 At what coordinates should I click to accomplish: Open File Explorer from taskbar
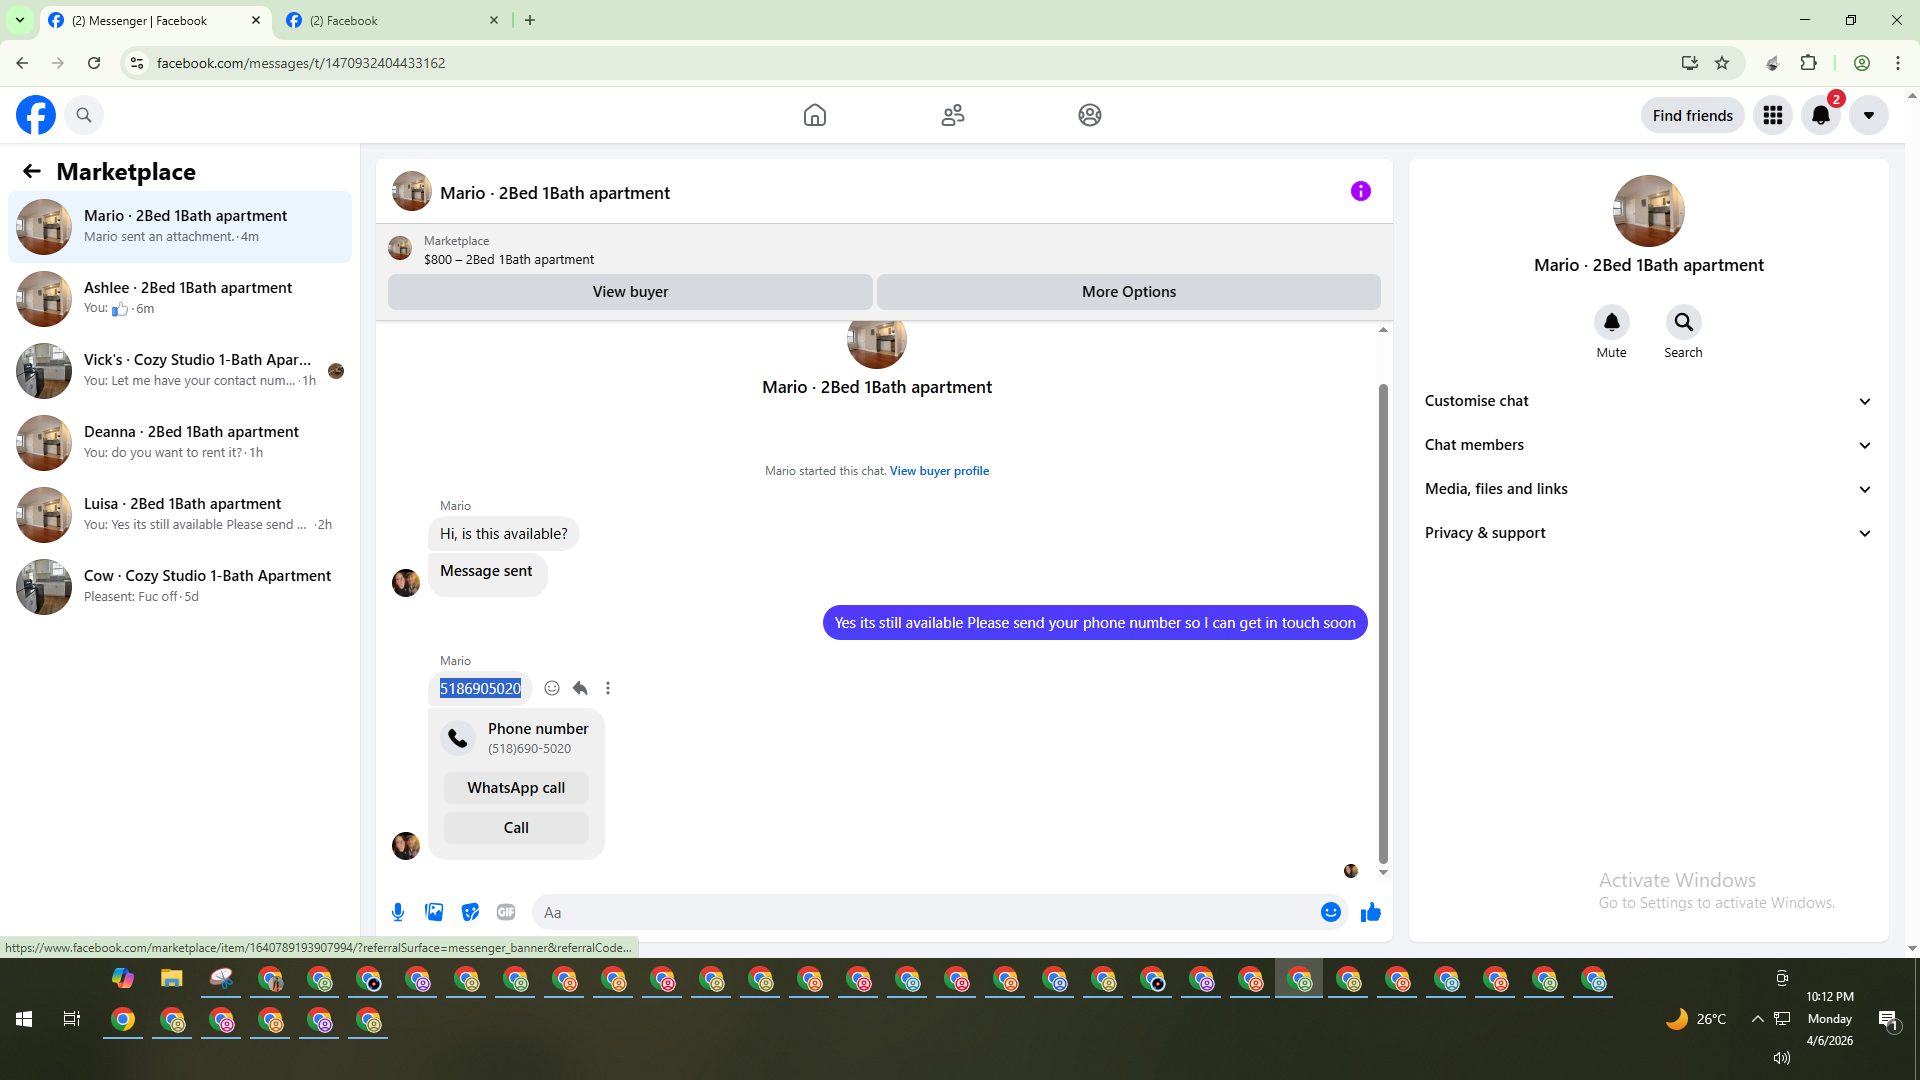coord(172,978)
